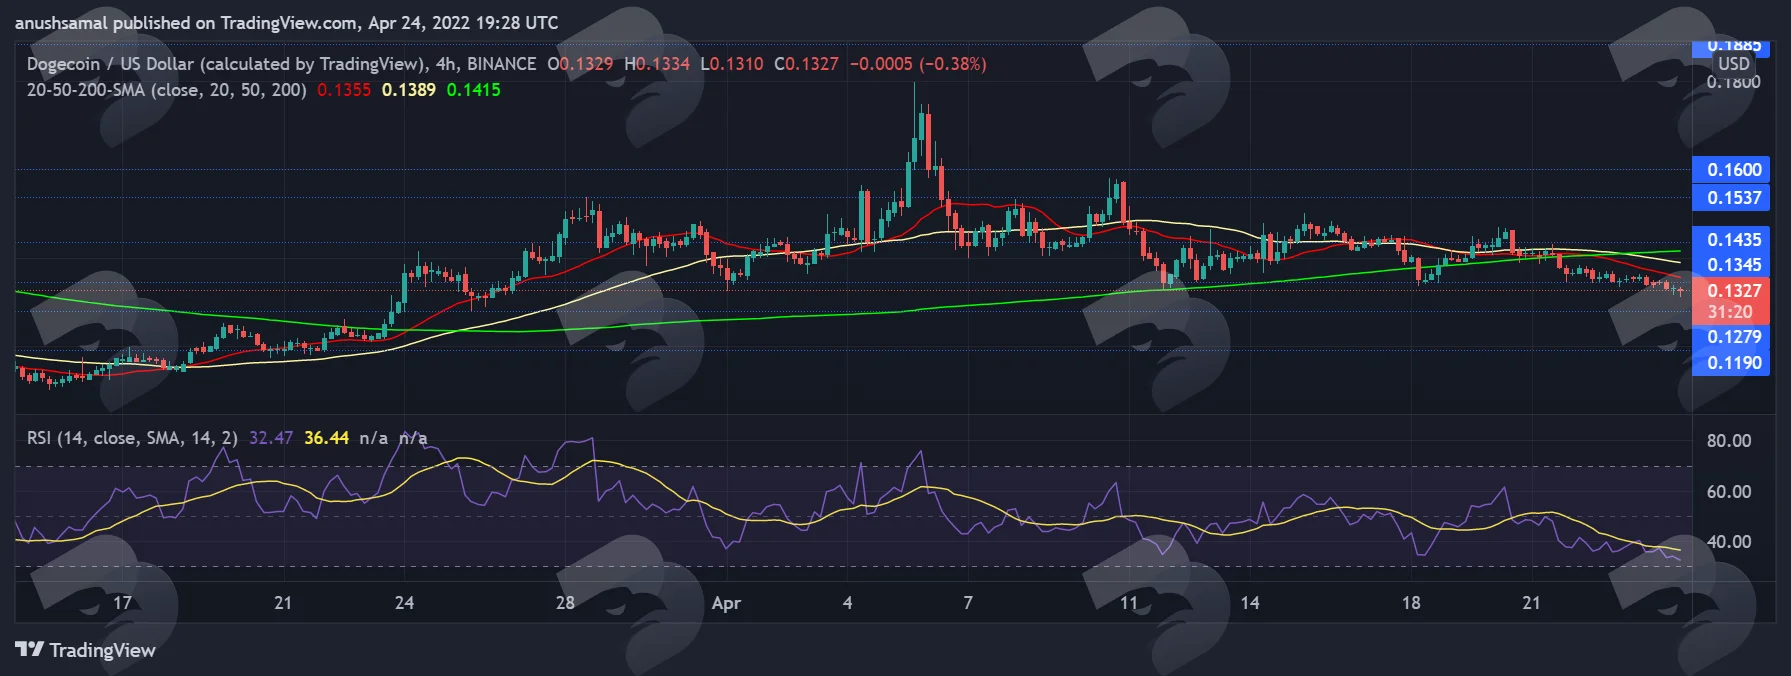Click the Apr month label on time axis

pos(726,603)
